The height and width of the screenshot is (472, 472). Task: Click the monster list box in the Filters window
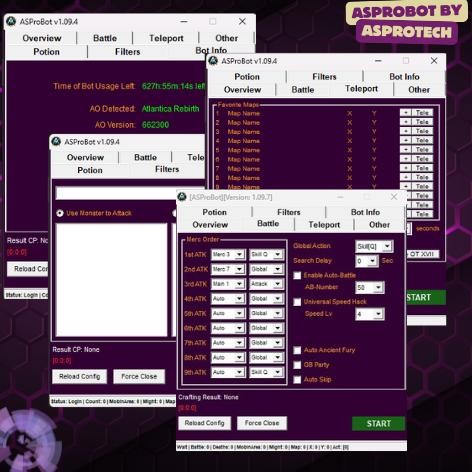pos(112,280)
